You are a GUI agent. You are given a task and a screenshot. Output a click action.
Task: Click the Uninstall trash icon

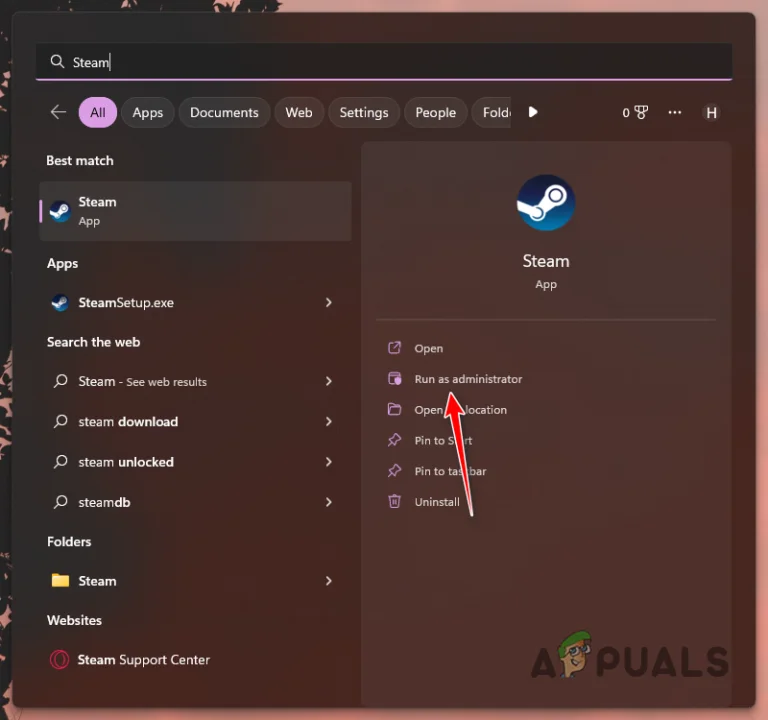pos(394,502)
